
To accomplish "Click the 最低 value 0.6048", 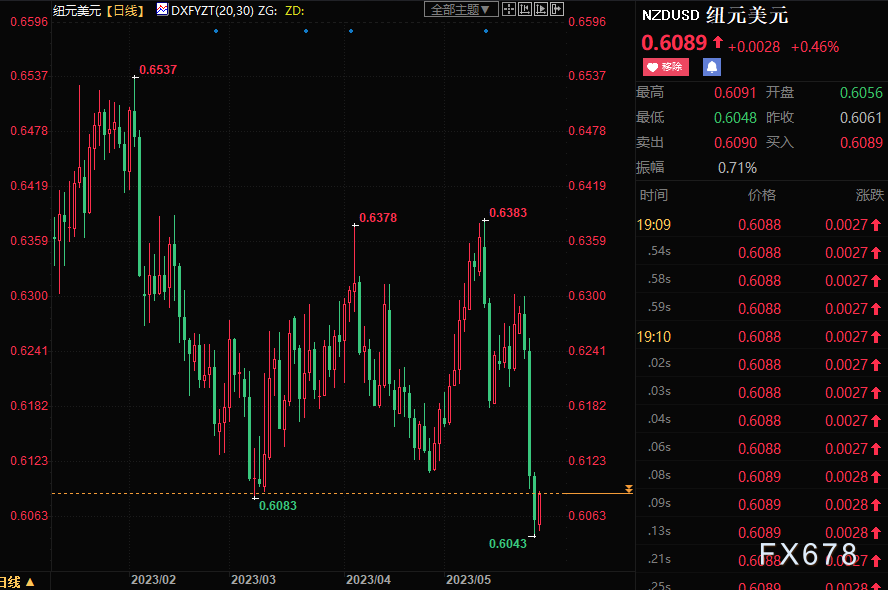I will tap(735, 118).
